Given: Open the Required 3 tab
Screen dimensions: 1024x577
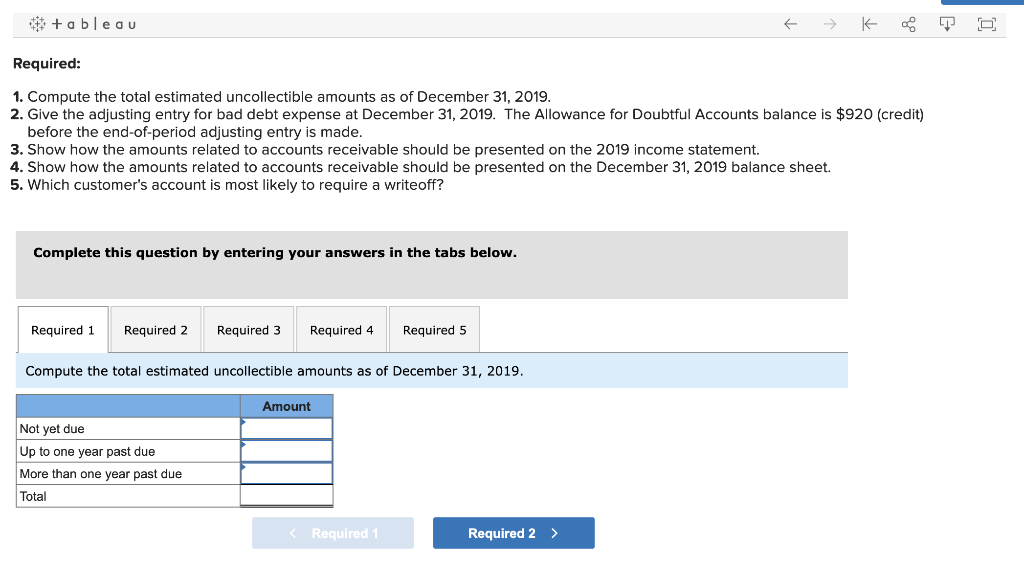Looking at the screenshot, I should click(248, 329).
